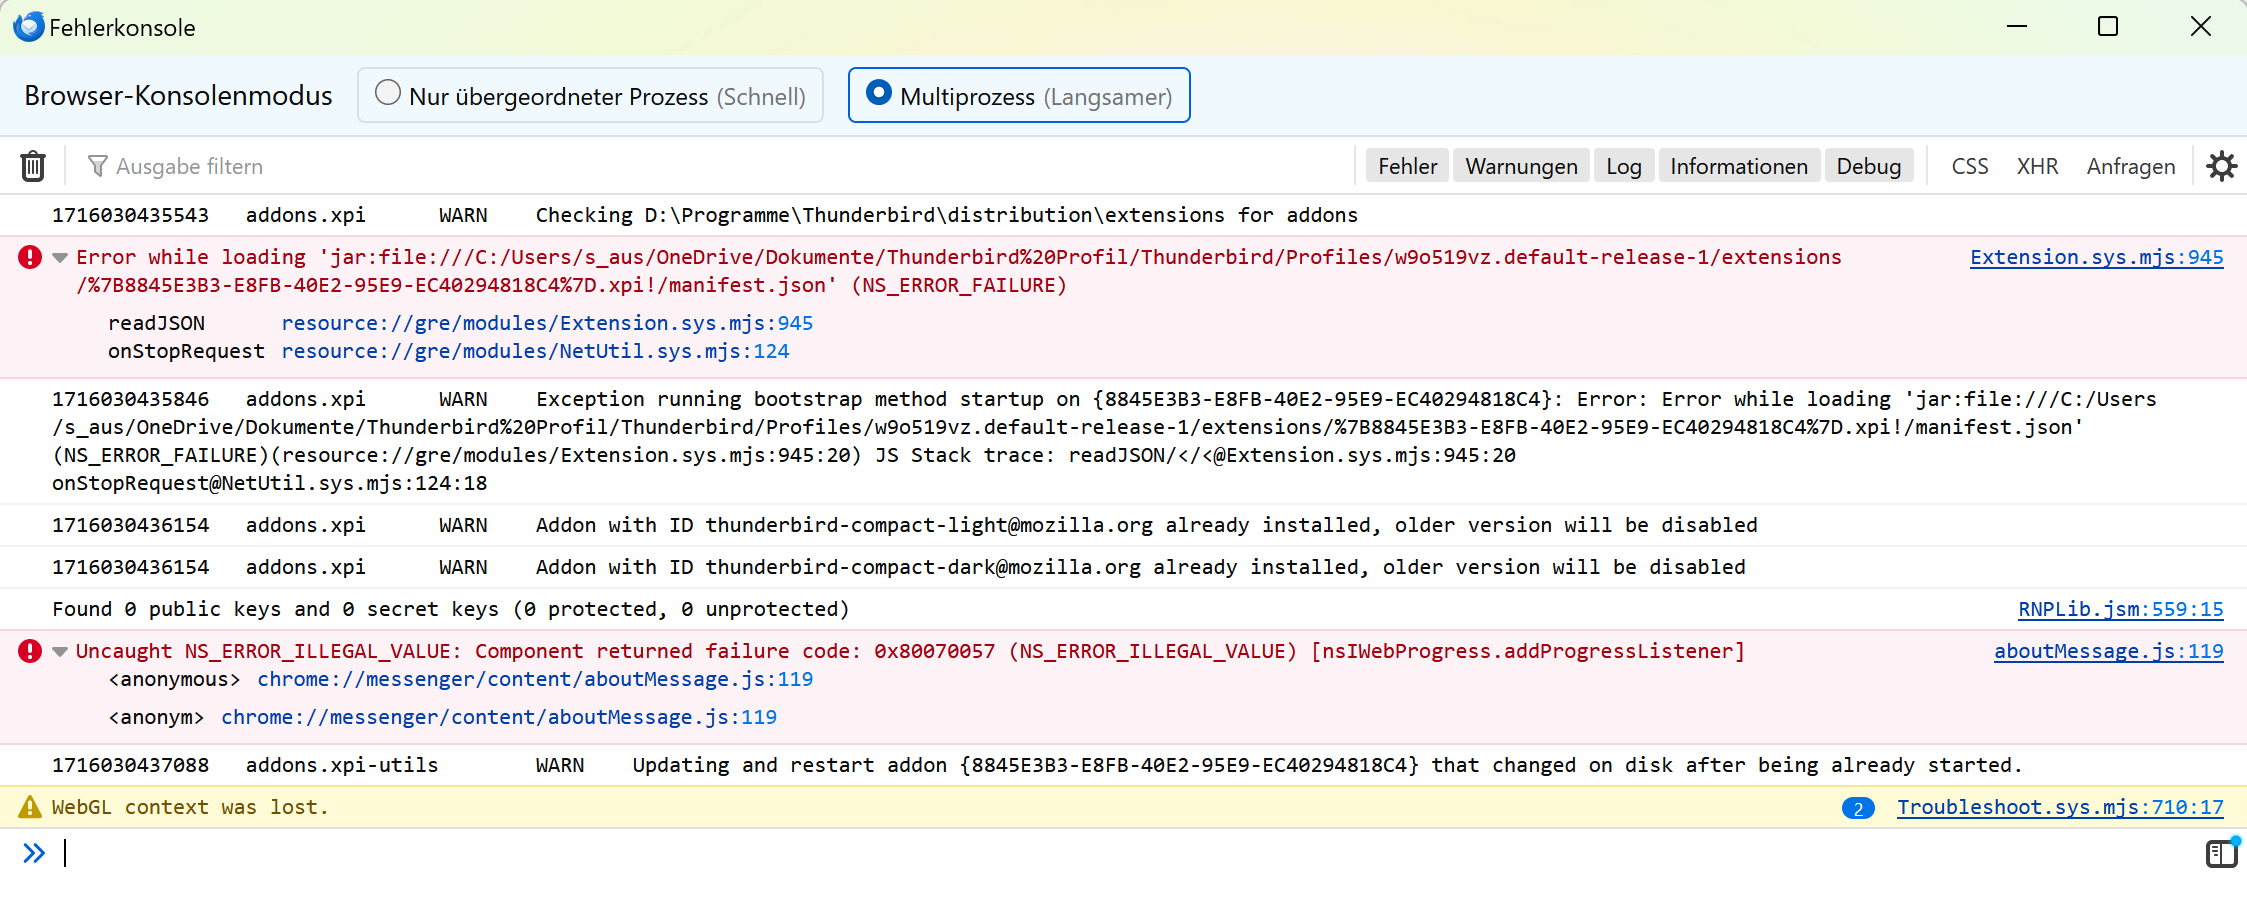Screen dimensions: 2247x918
Task: Open the Troubleshoot.sys.mjs:710:17 link
Action: click(2060, 807)
